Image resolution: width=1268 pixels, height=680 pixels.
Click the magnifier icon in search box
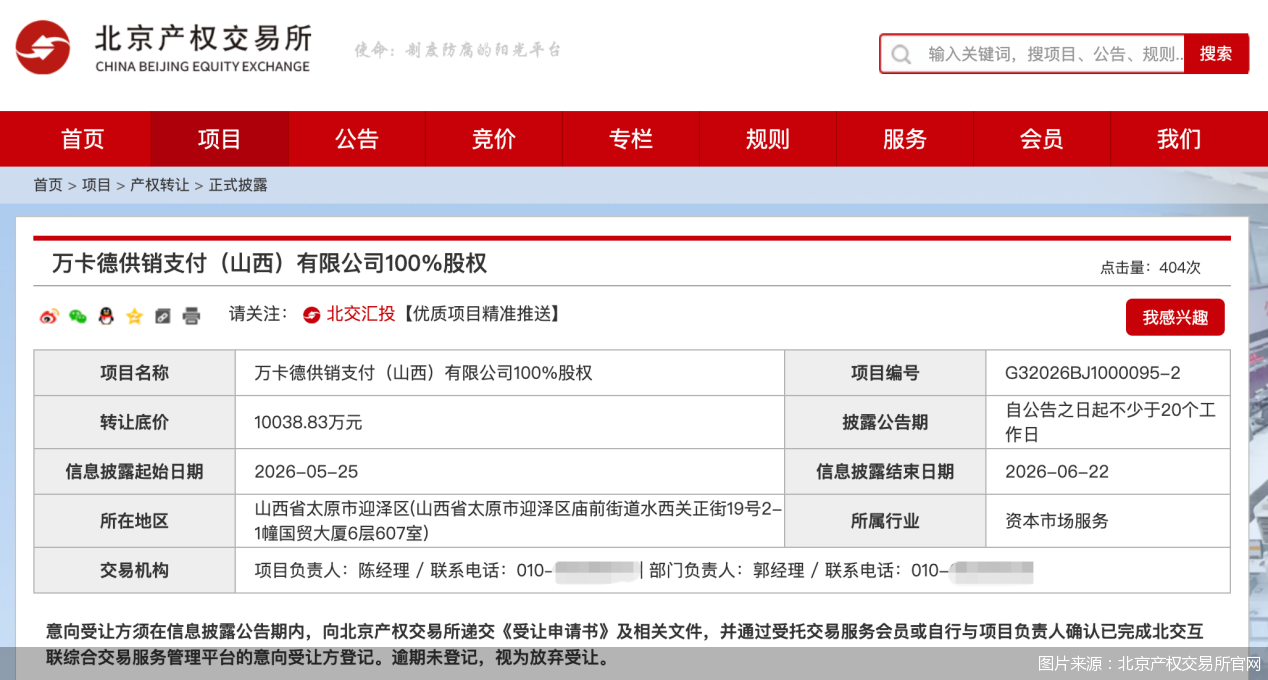point(901,54)
